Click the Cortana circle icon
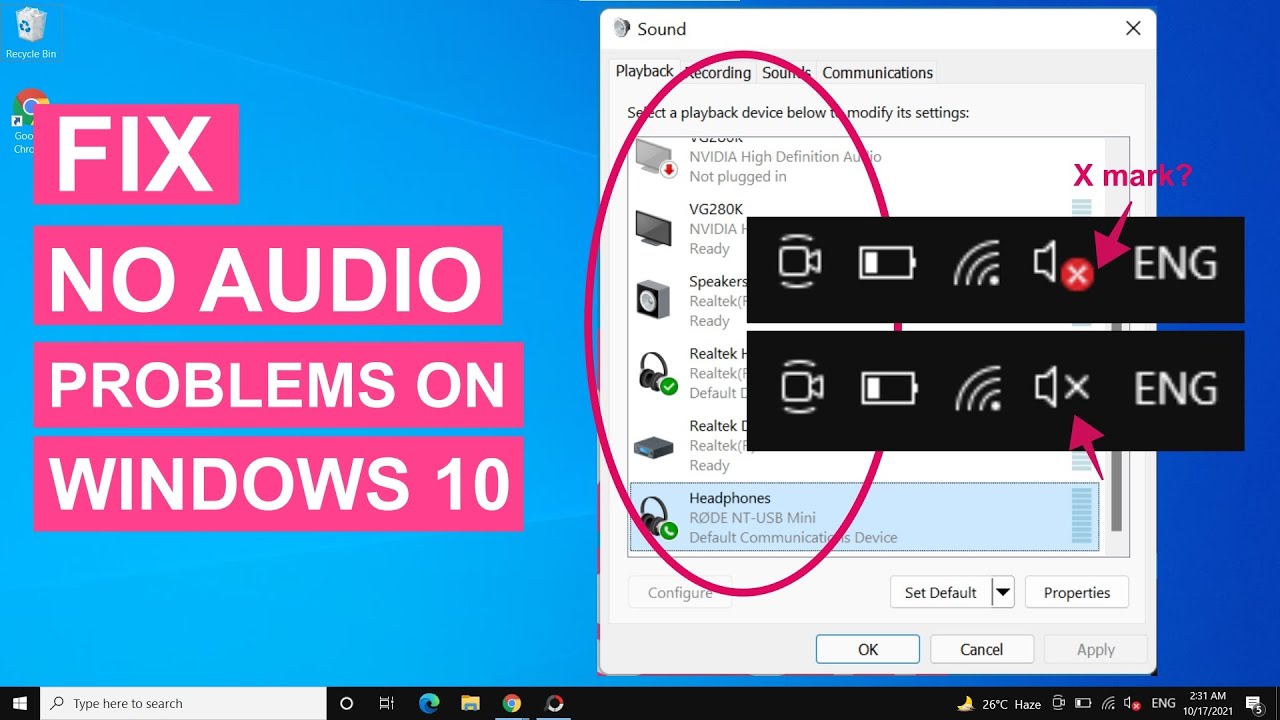1280x720 pixels. click(x=347, y=703)
